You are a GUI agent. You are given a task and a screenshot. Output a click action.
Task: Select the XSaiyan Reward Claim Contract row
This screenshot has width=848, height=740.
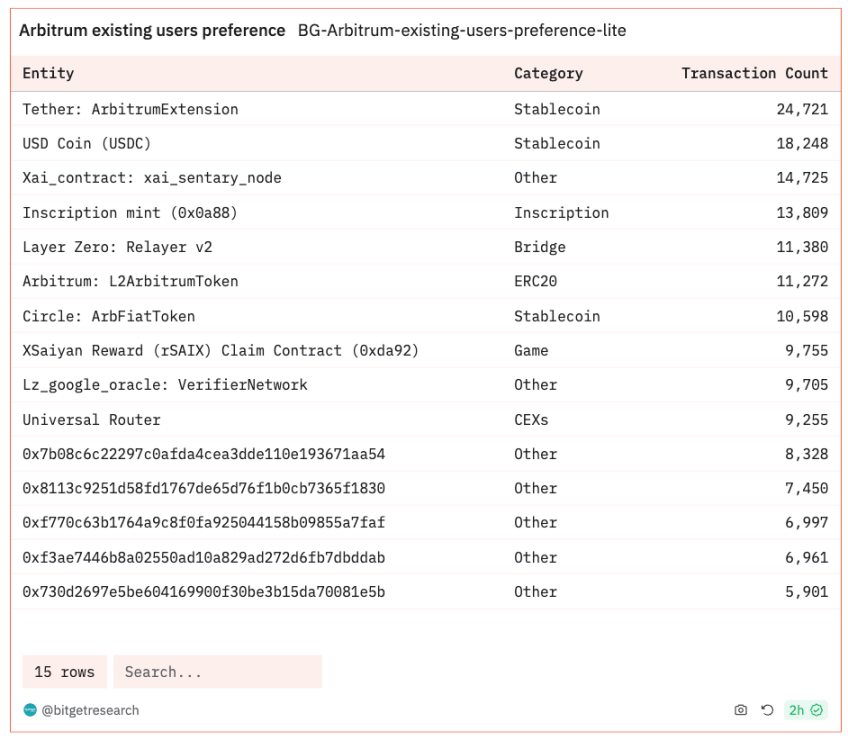426,351
